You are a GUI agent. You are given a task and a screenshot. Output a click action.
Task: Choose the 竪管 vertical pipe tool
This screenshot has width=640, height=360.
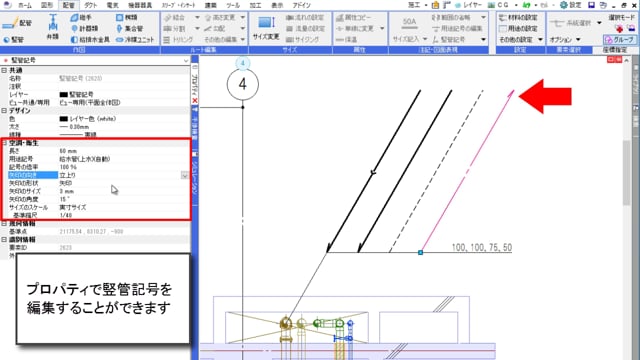(13, 40)
